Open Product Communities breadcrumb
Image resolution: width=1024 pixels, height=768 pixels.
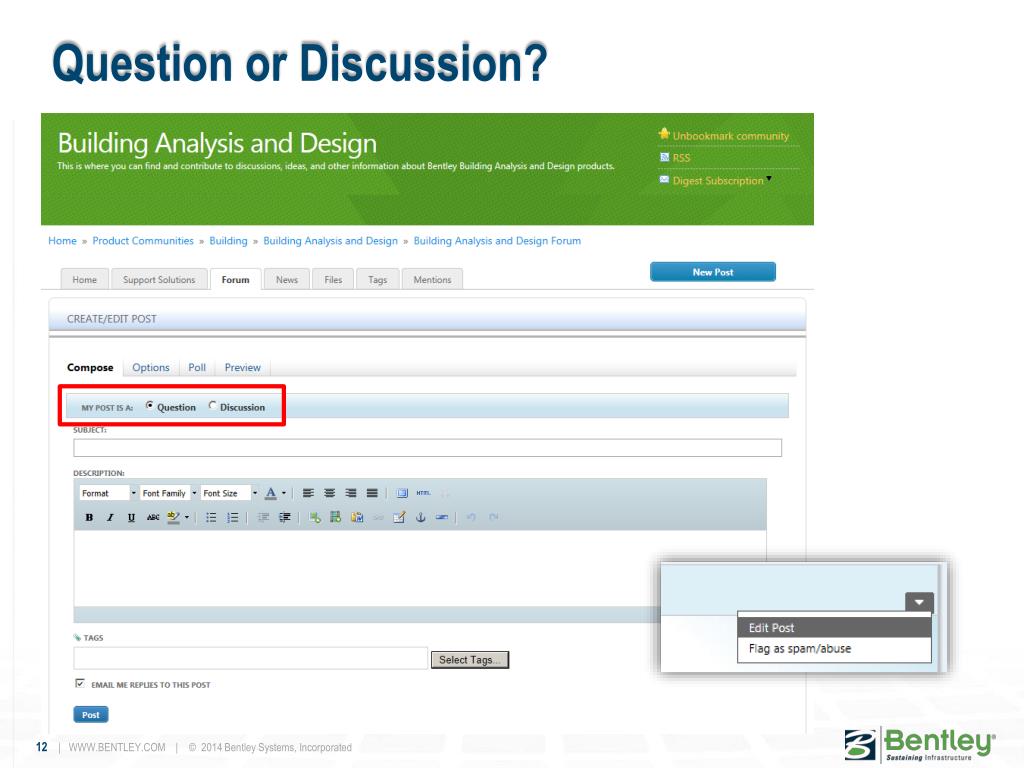coord(143,240)
